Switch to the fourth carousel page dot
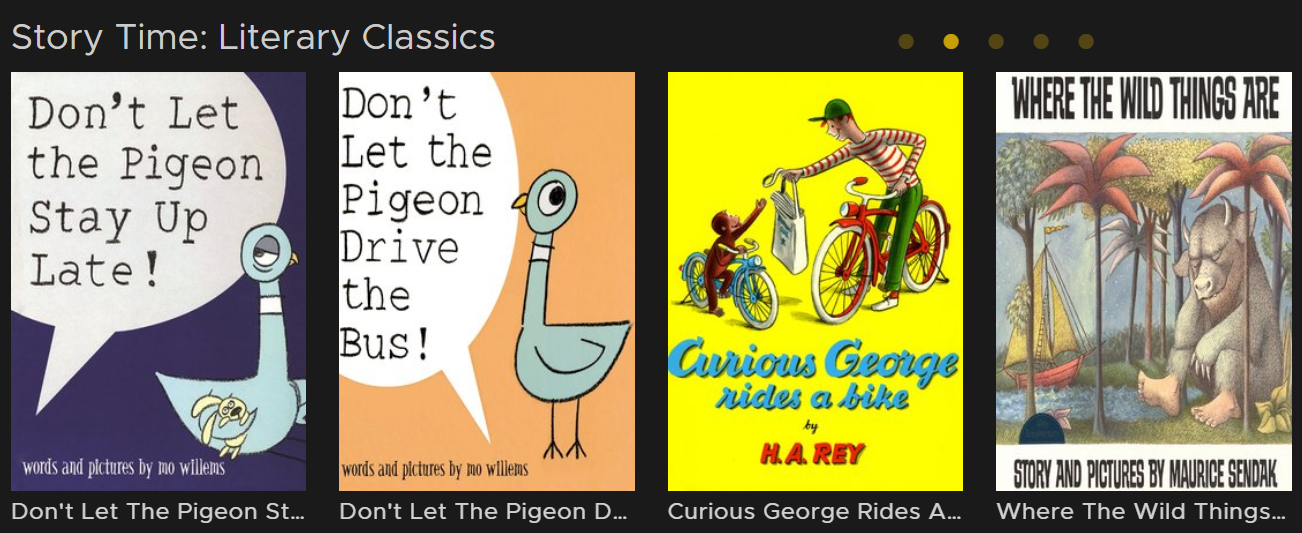The image size is (1302, 533). [x=1041, y=41]
